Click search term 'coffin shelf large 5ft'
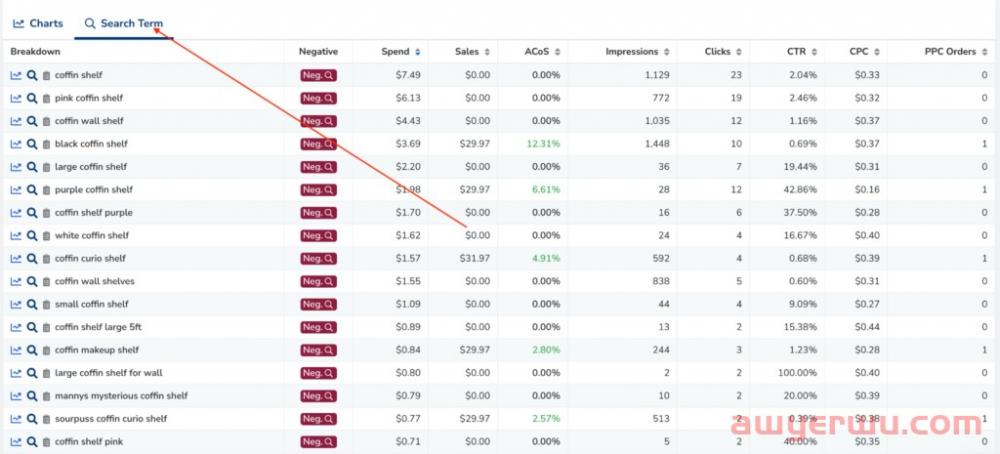This screenshot has width=1000, height=454. click(98, 327)
